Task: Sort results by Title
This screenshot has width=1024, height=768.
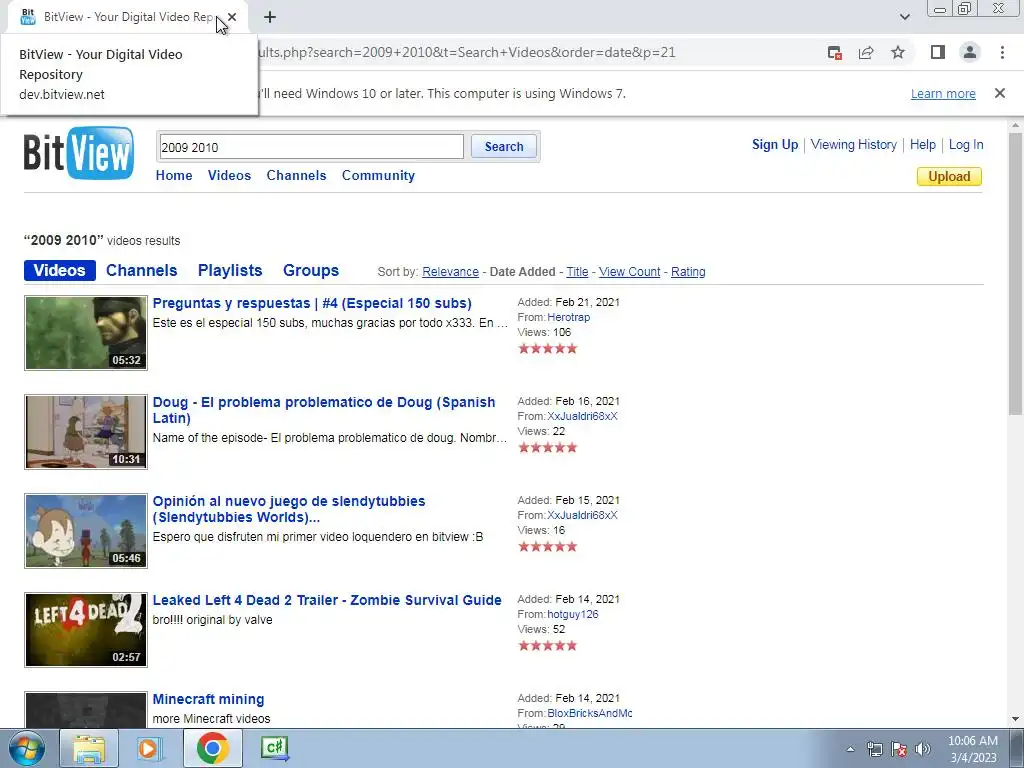Action: [577, 272]
